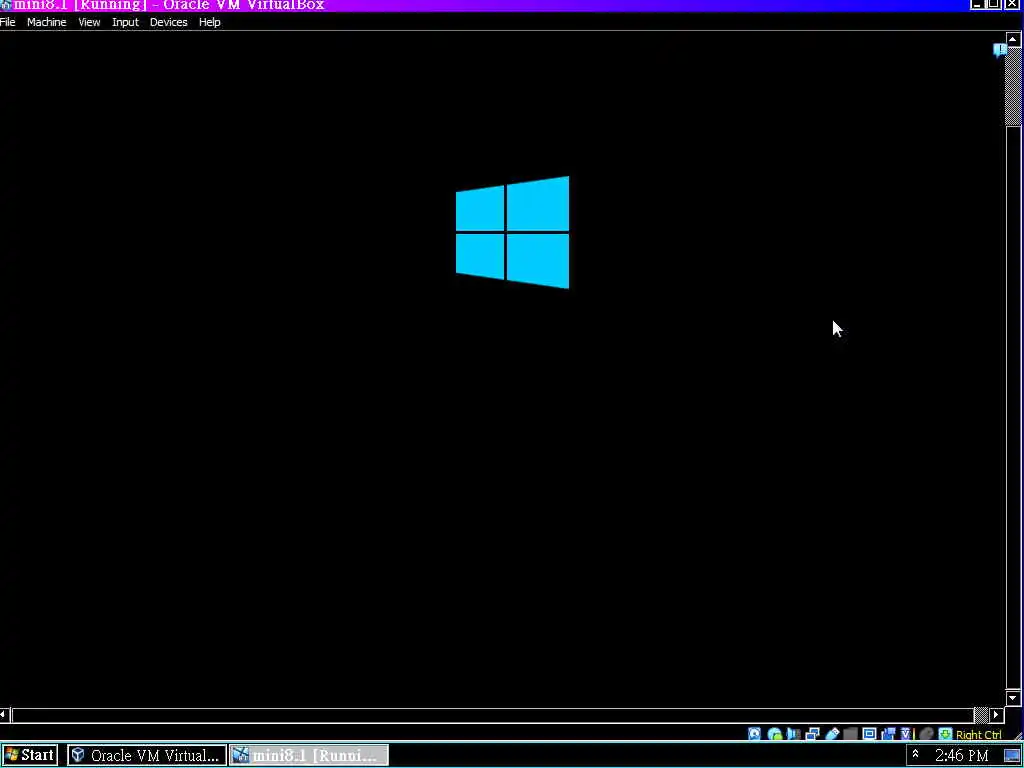
Task: Select the mini8.1 [Running] taskbar button
Action: pos(309,756)
